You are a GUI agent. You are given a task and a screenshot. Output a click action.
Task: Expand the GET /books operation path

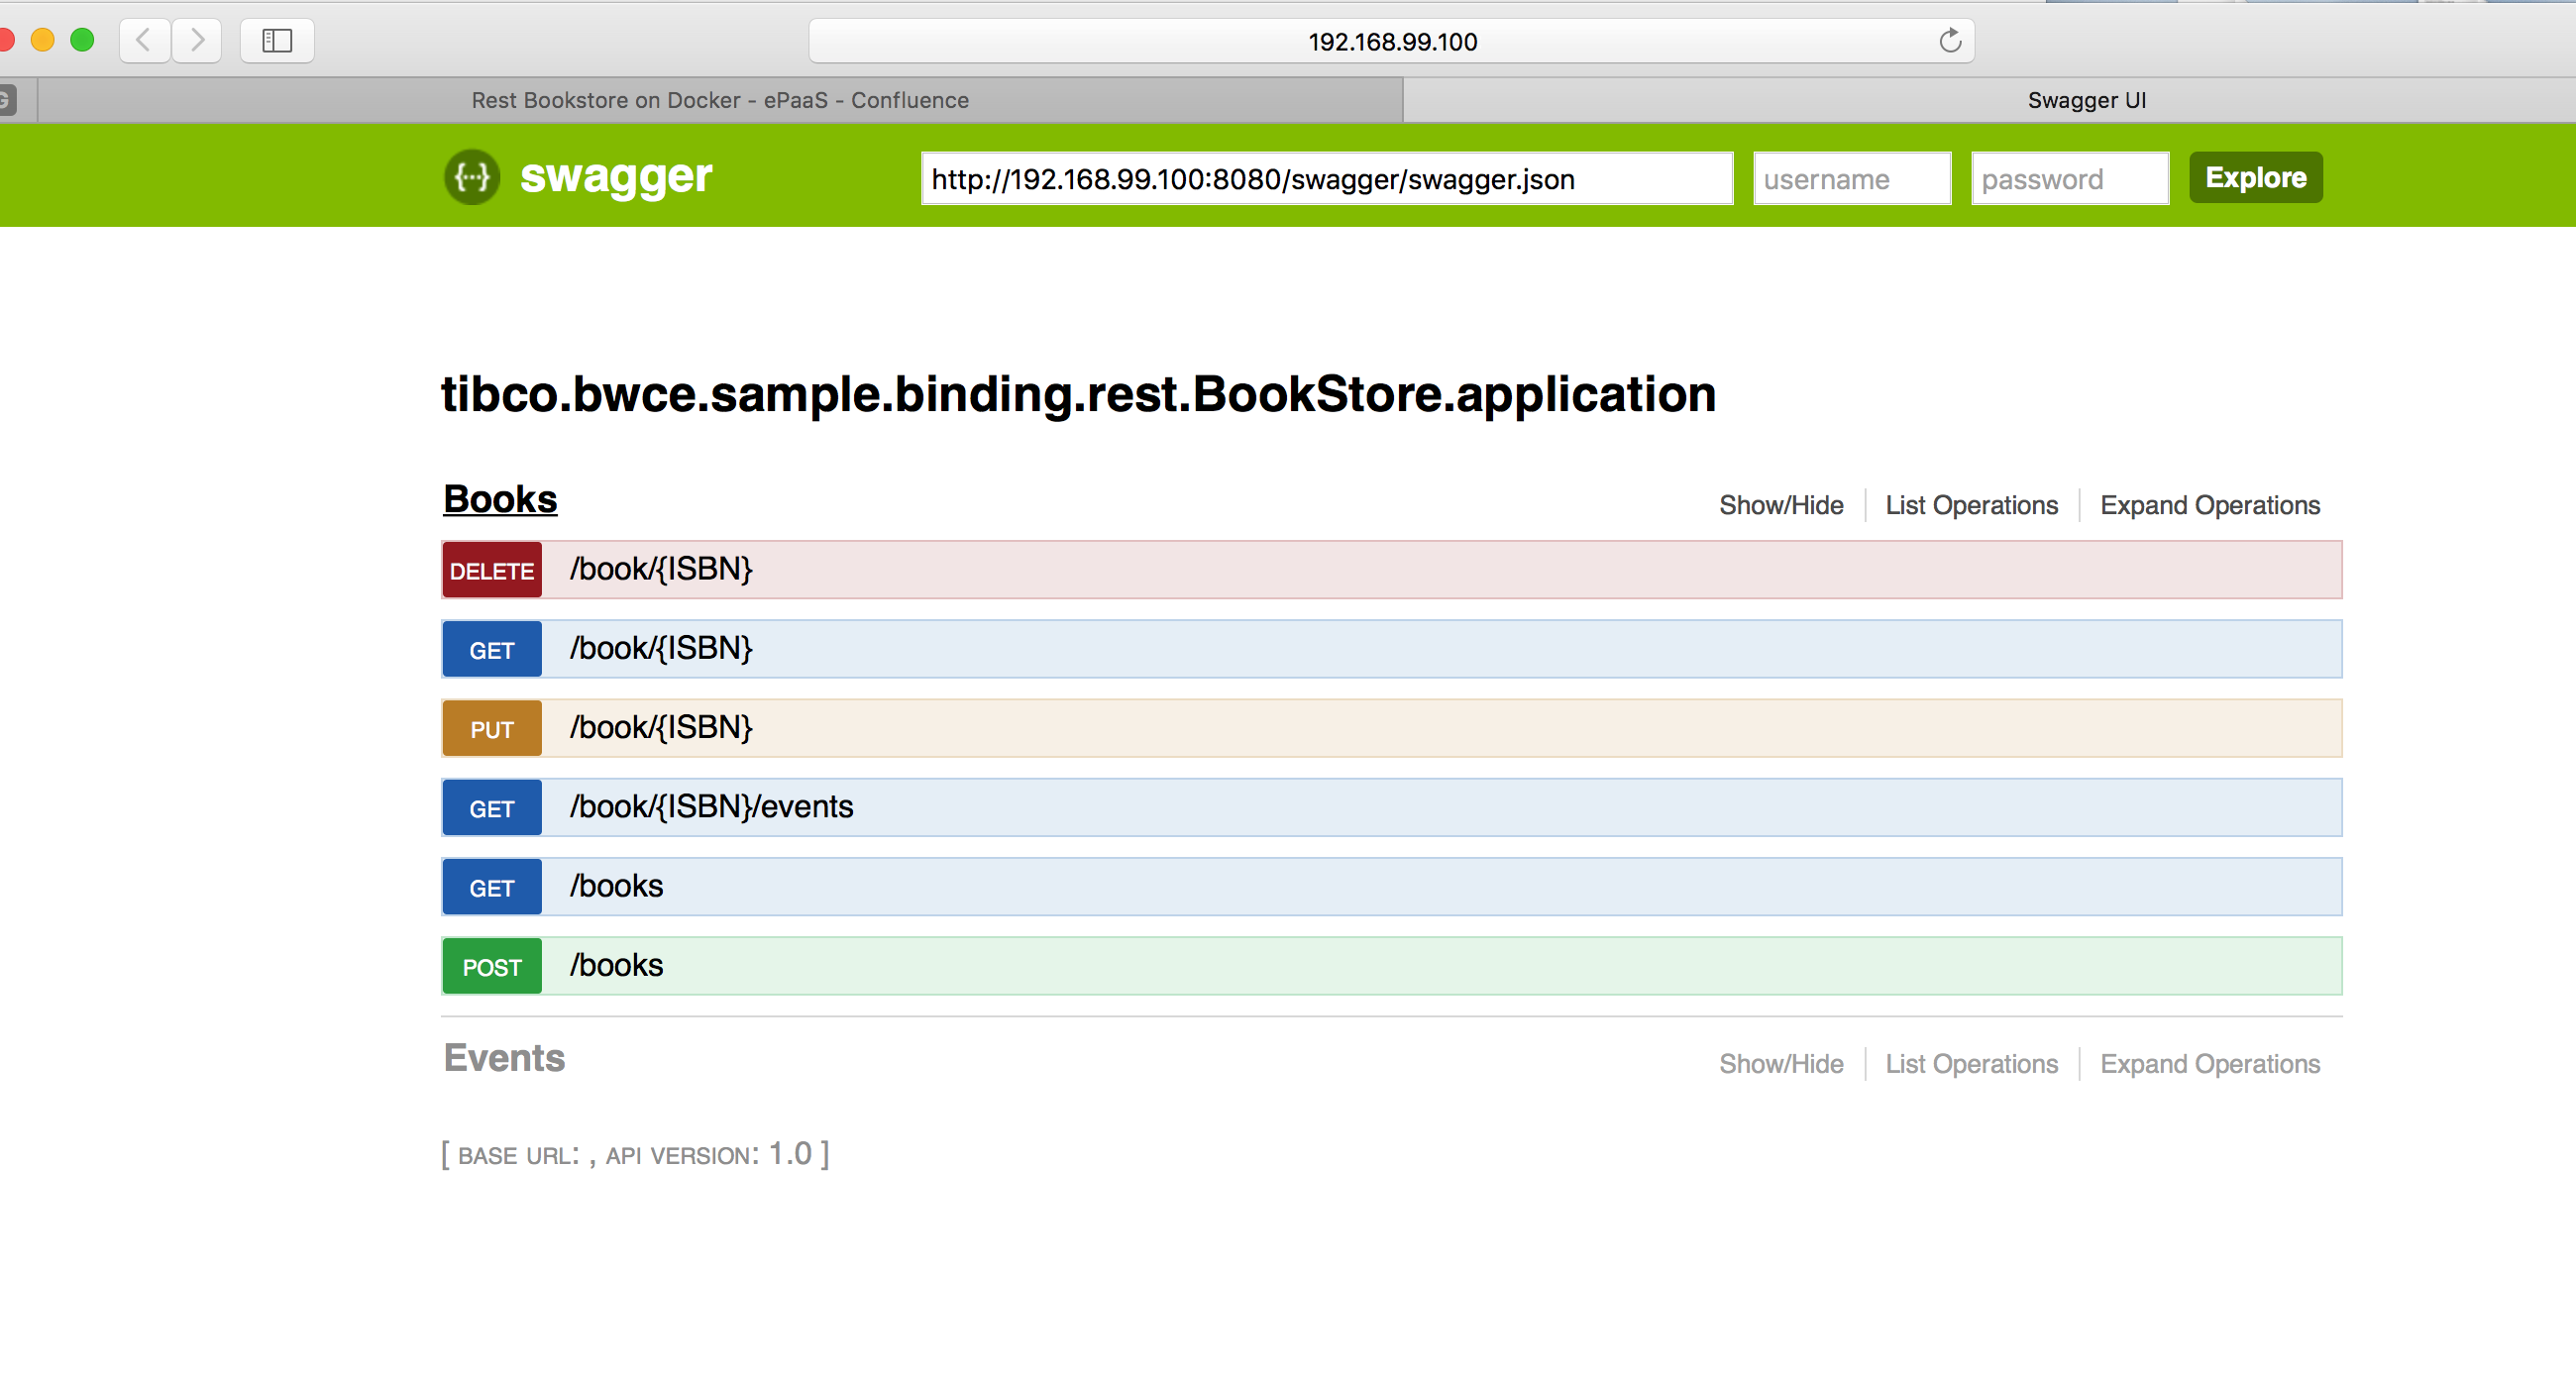(x=616, y=886)
